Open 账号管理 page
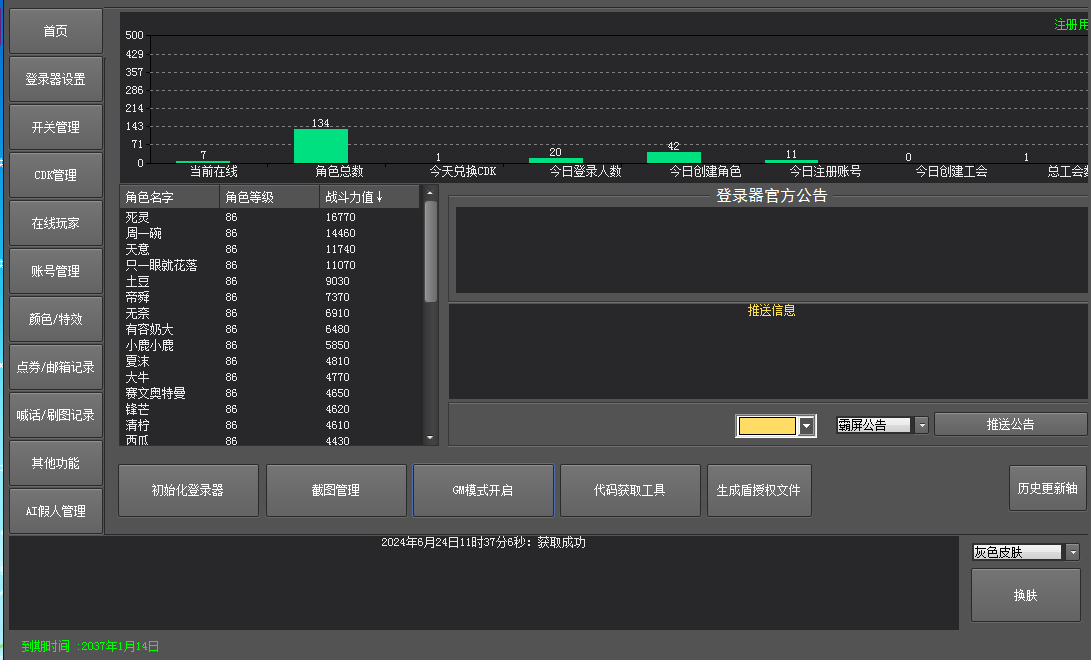Screen dimensions: 1091x660 click(x=56, y=272)
